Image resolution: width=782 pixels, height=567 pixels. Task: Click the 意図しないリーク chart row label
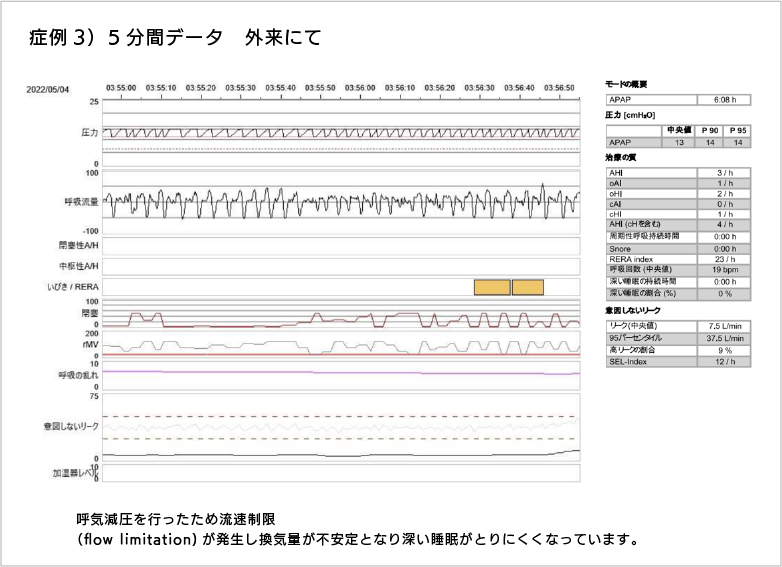click(71, 426)
